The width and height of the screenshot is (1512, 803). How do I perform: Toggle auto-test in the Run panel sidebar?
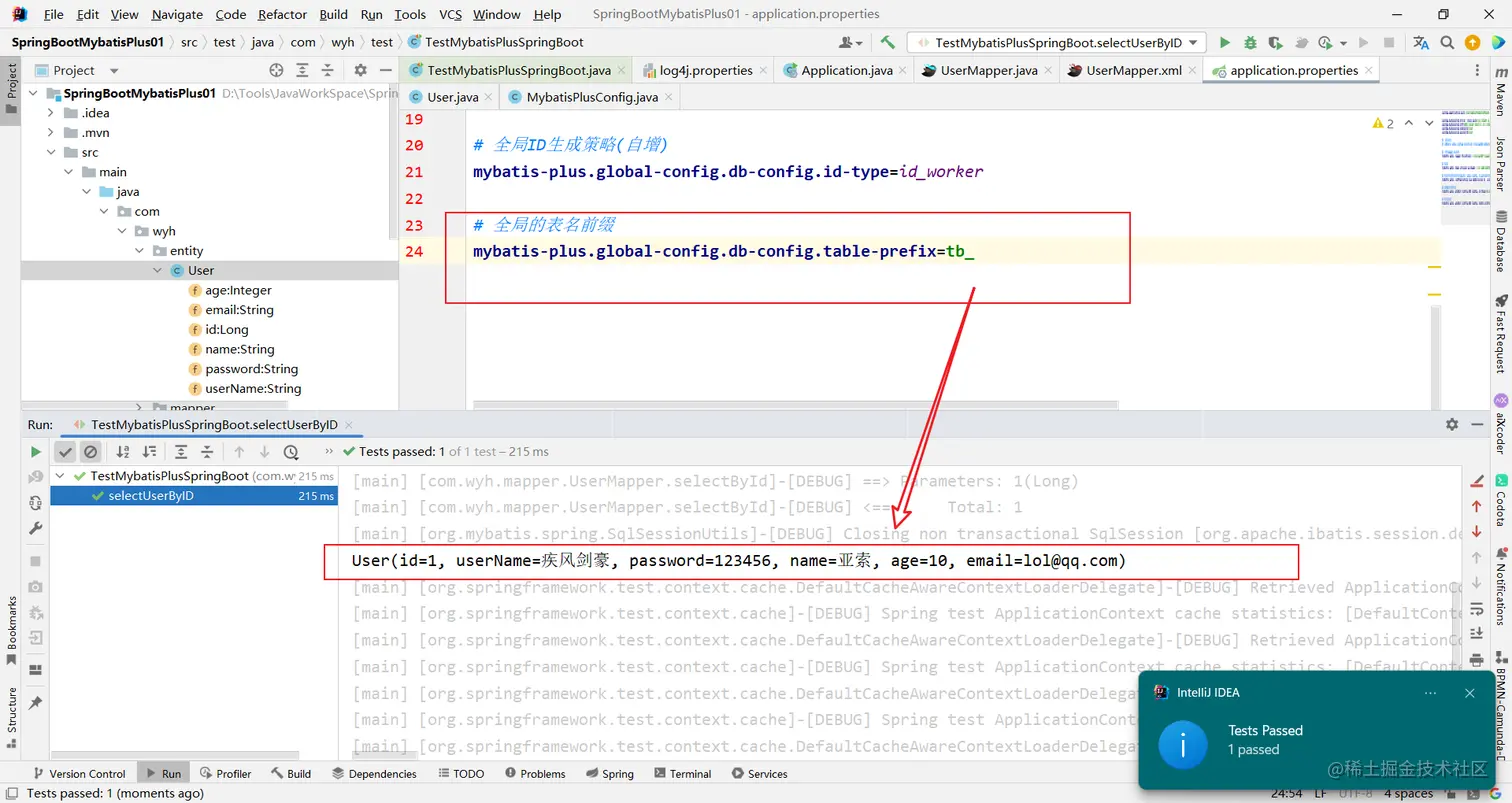coord(36,502)
